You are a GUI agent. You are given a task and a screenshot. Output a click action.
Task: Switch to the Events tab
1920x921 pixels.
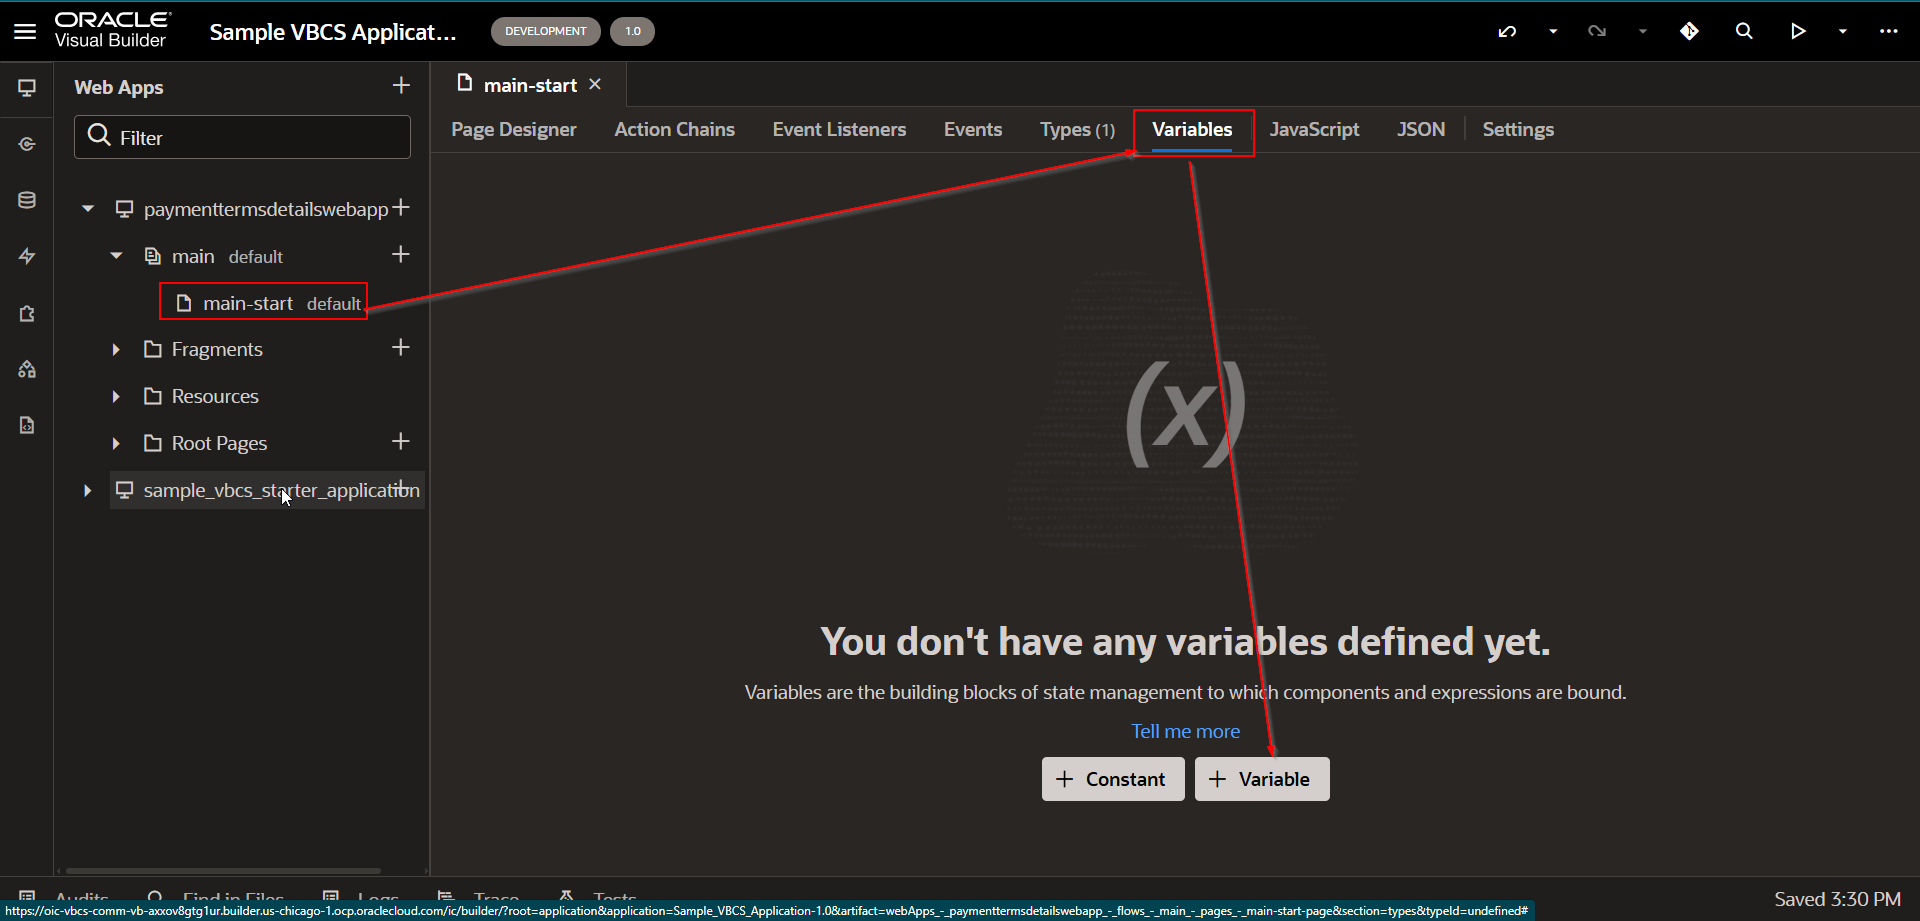[973, 129]
